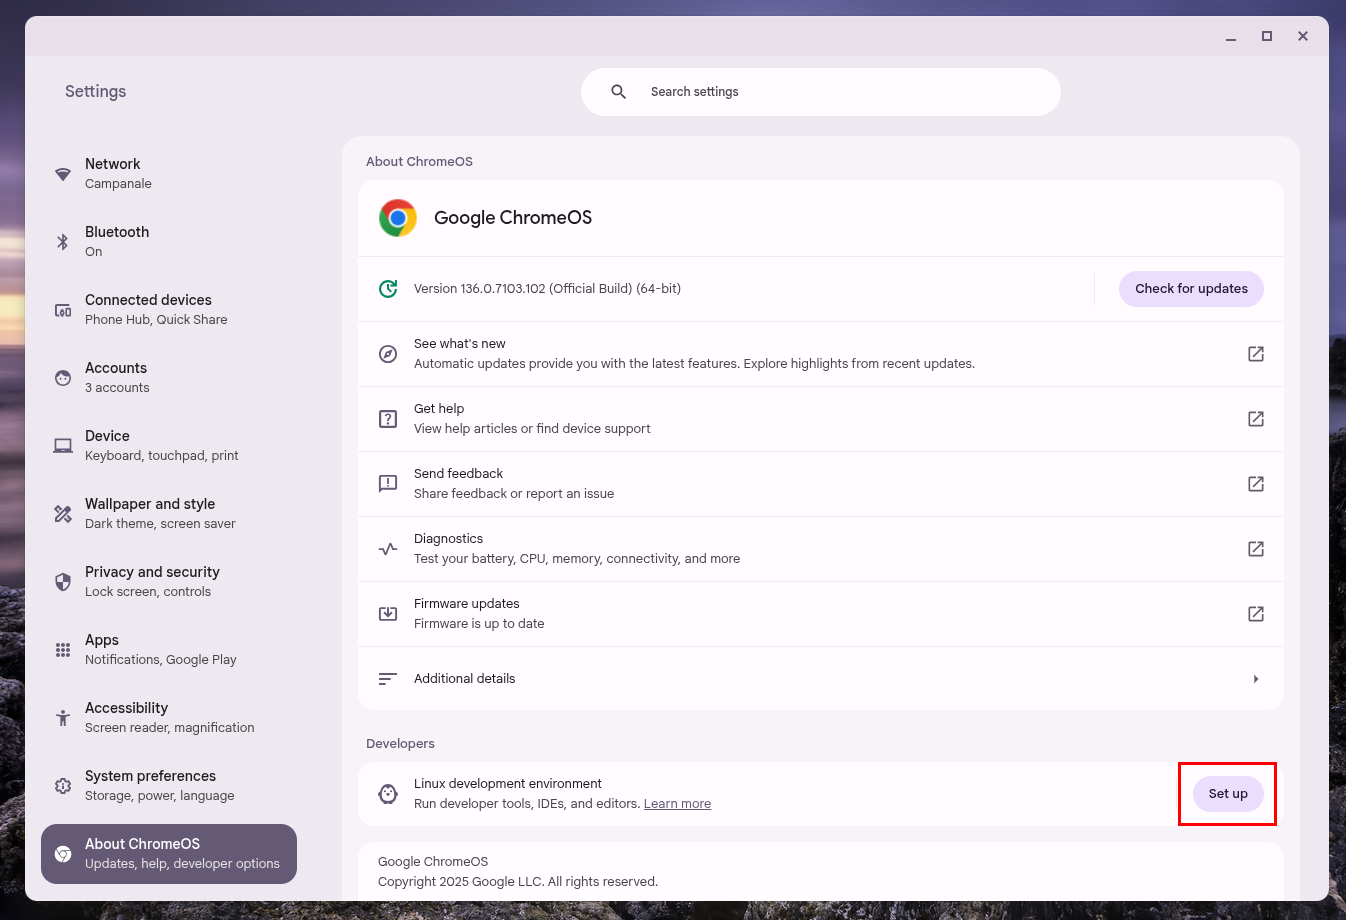Launch Diagnostics via its external link icon
The width and height of the screenshot is (1346, 920).
click(1256, 549)
